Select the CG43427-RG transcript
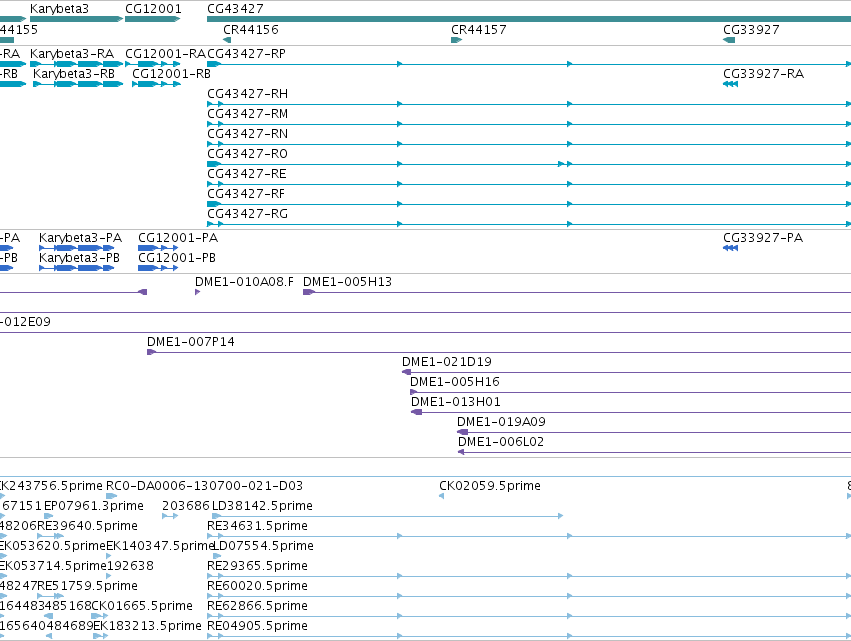This screenshot has width=851, height=641. pyautogui.click(x=529, y=224)
